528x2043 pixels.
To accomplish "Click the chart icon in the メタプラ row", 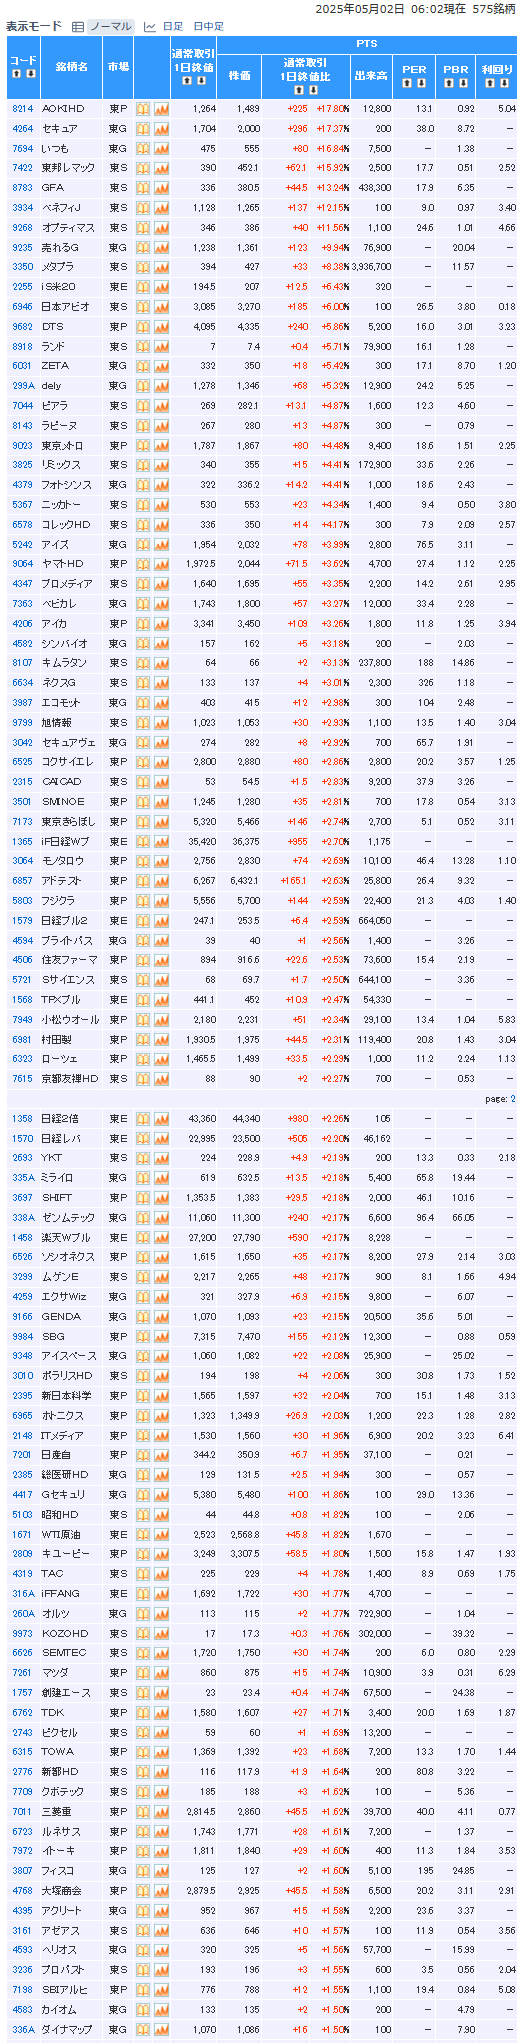I will click(x=161, y=267).
